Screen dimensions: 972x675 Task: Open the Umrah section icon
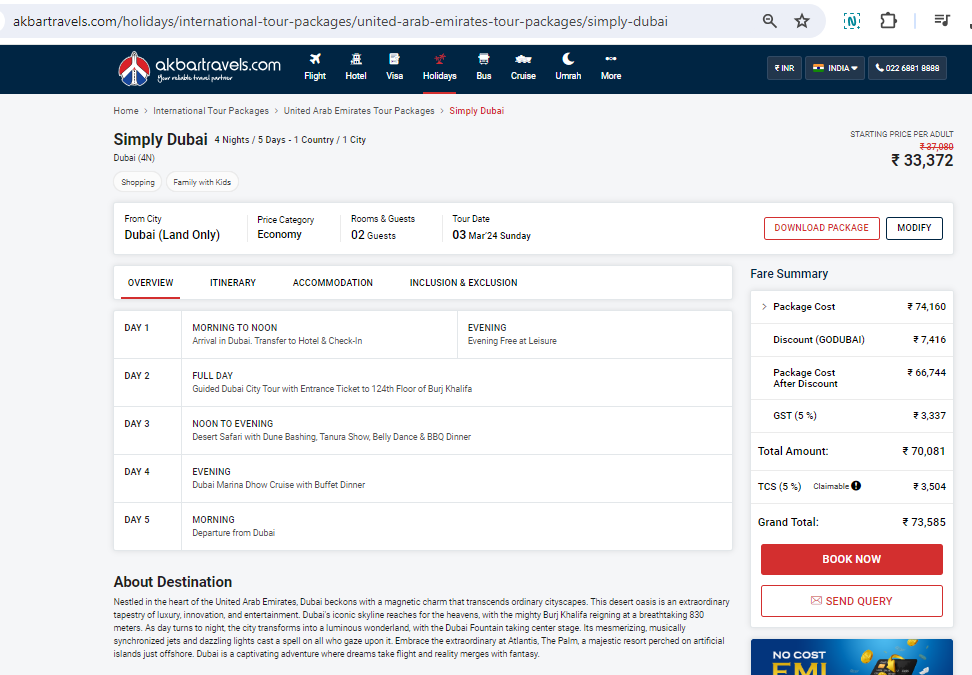click(x=568, y=59)
